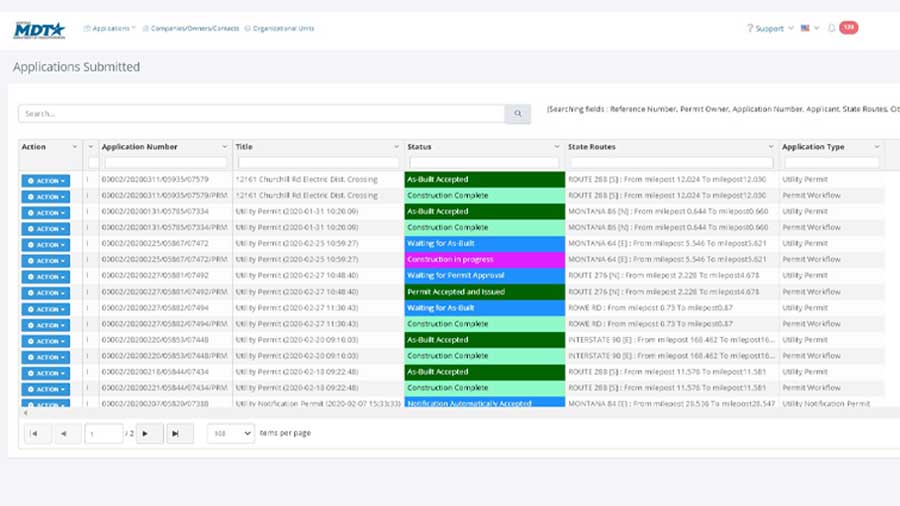Click the magnifying glass search button

click(x=517, y=114)
